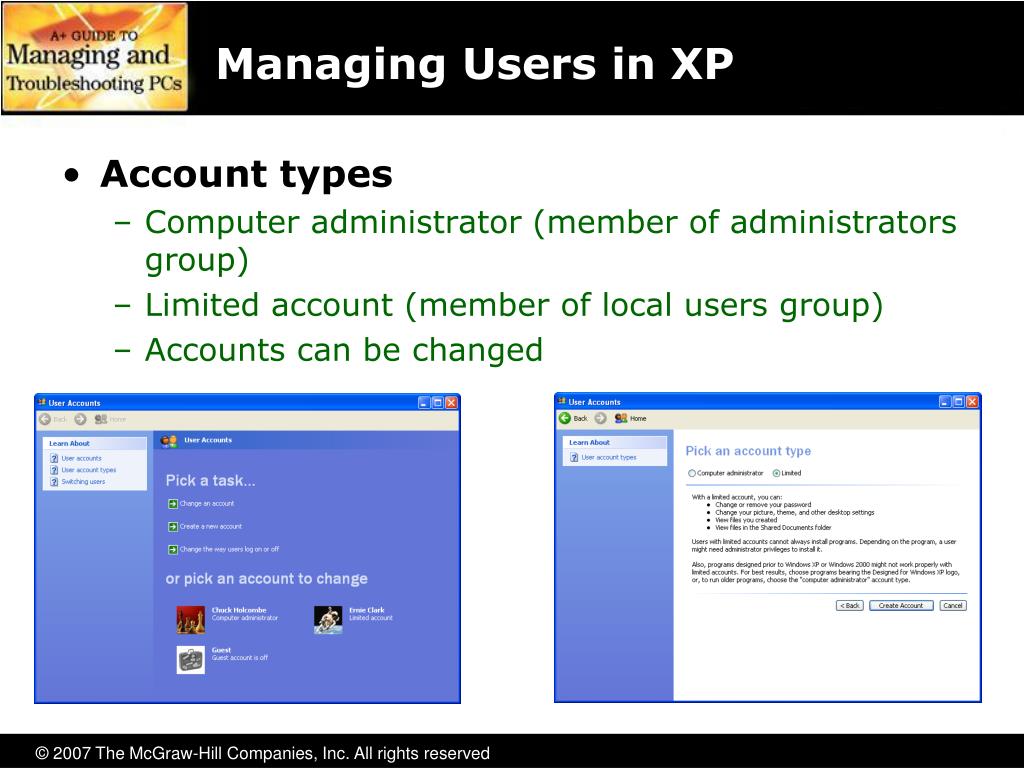Maximize the left User Accounts window
The image size is (1024, 768).
(438, 403)
